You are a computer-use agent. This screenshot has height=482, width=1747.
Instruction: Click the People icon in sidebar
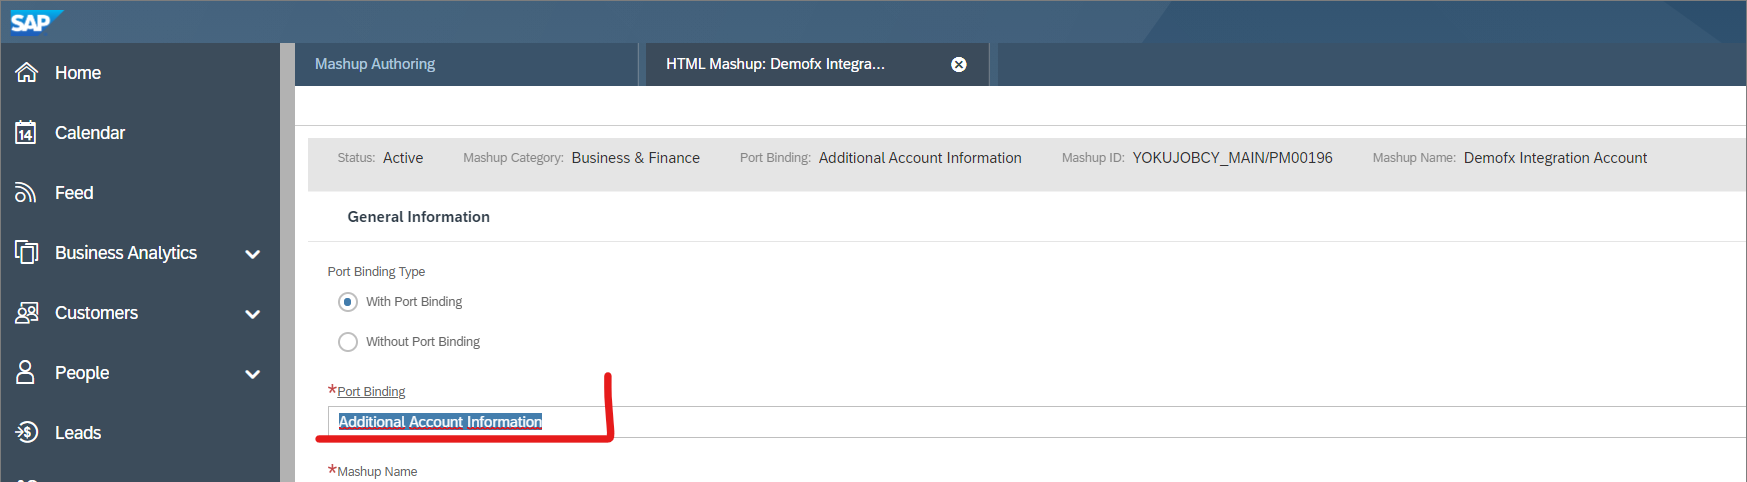click(x=27, y=373)
